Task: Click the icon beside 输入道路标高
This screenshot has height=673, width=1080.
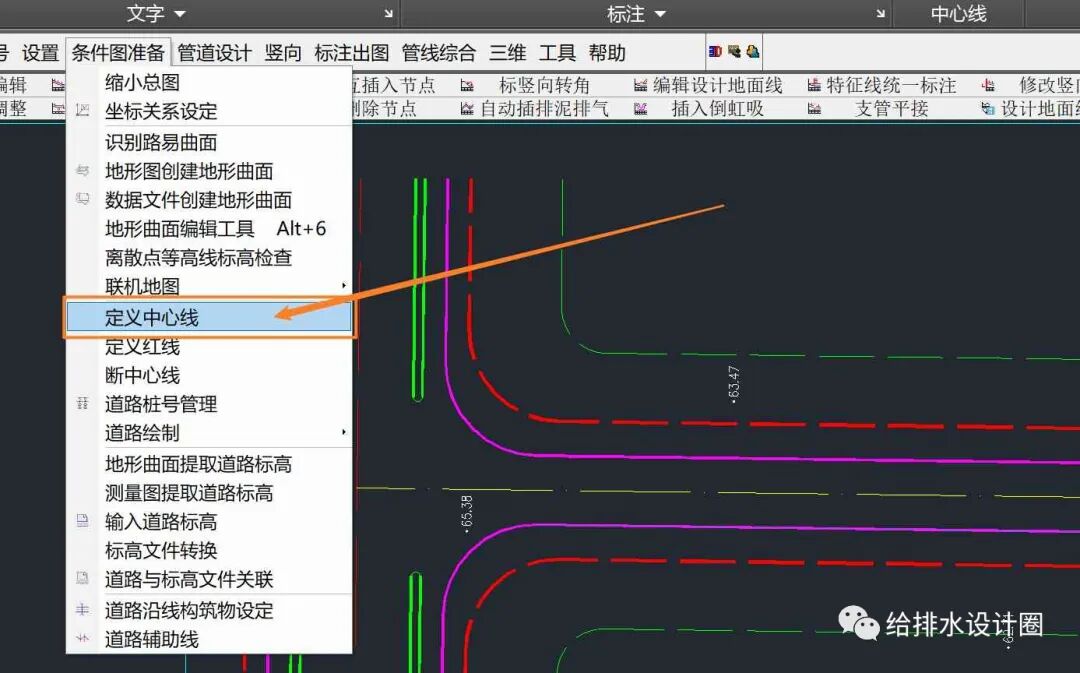Action: pyautogui.click(x=83, y=521)
